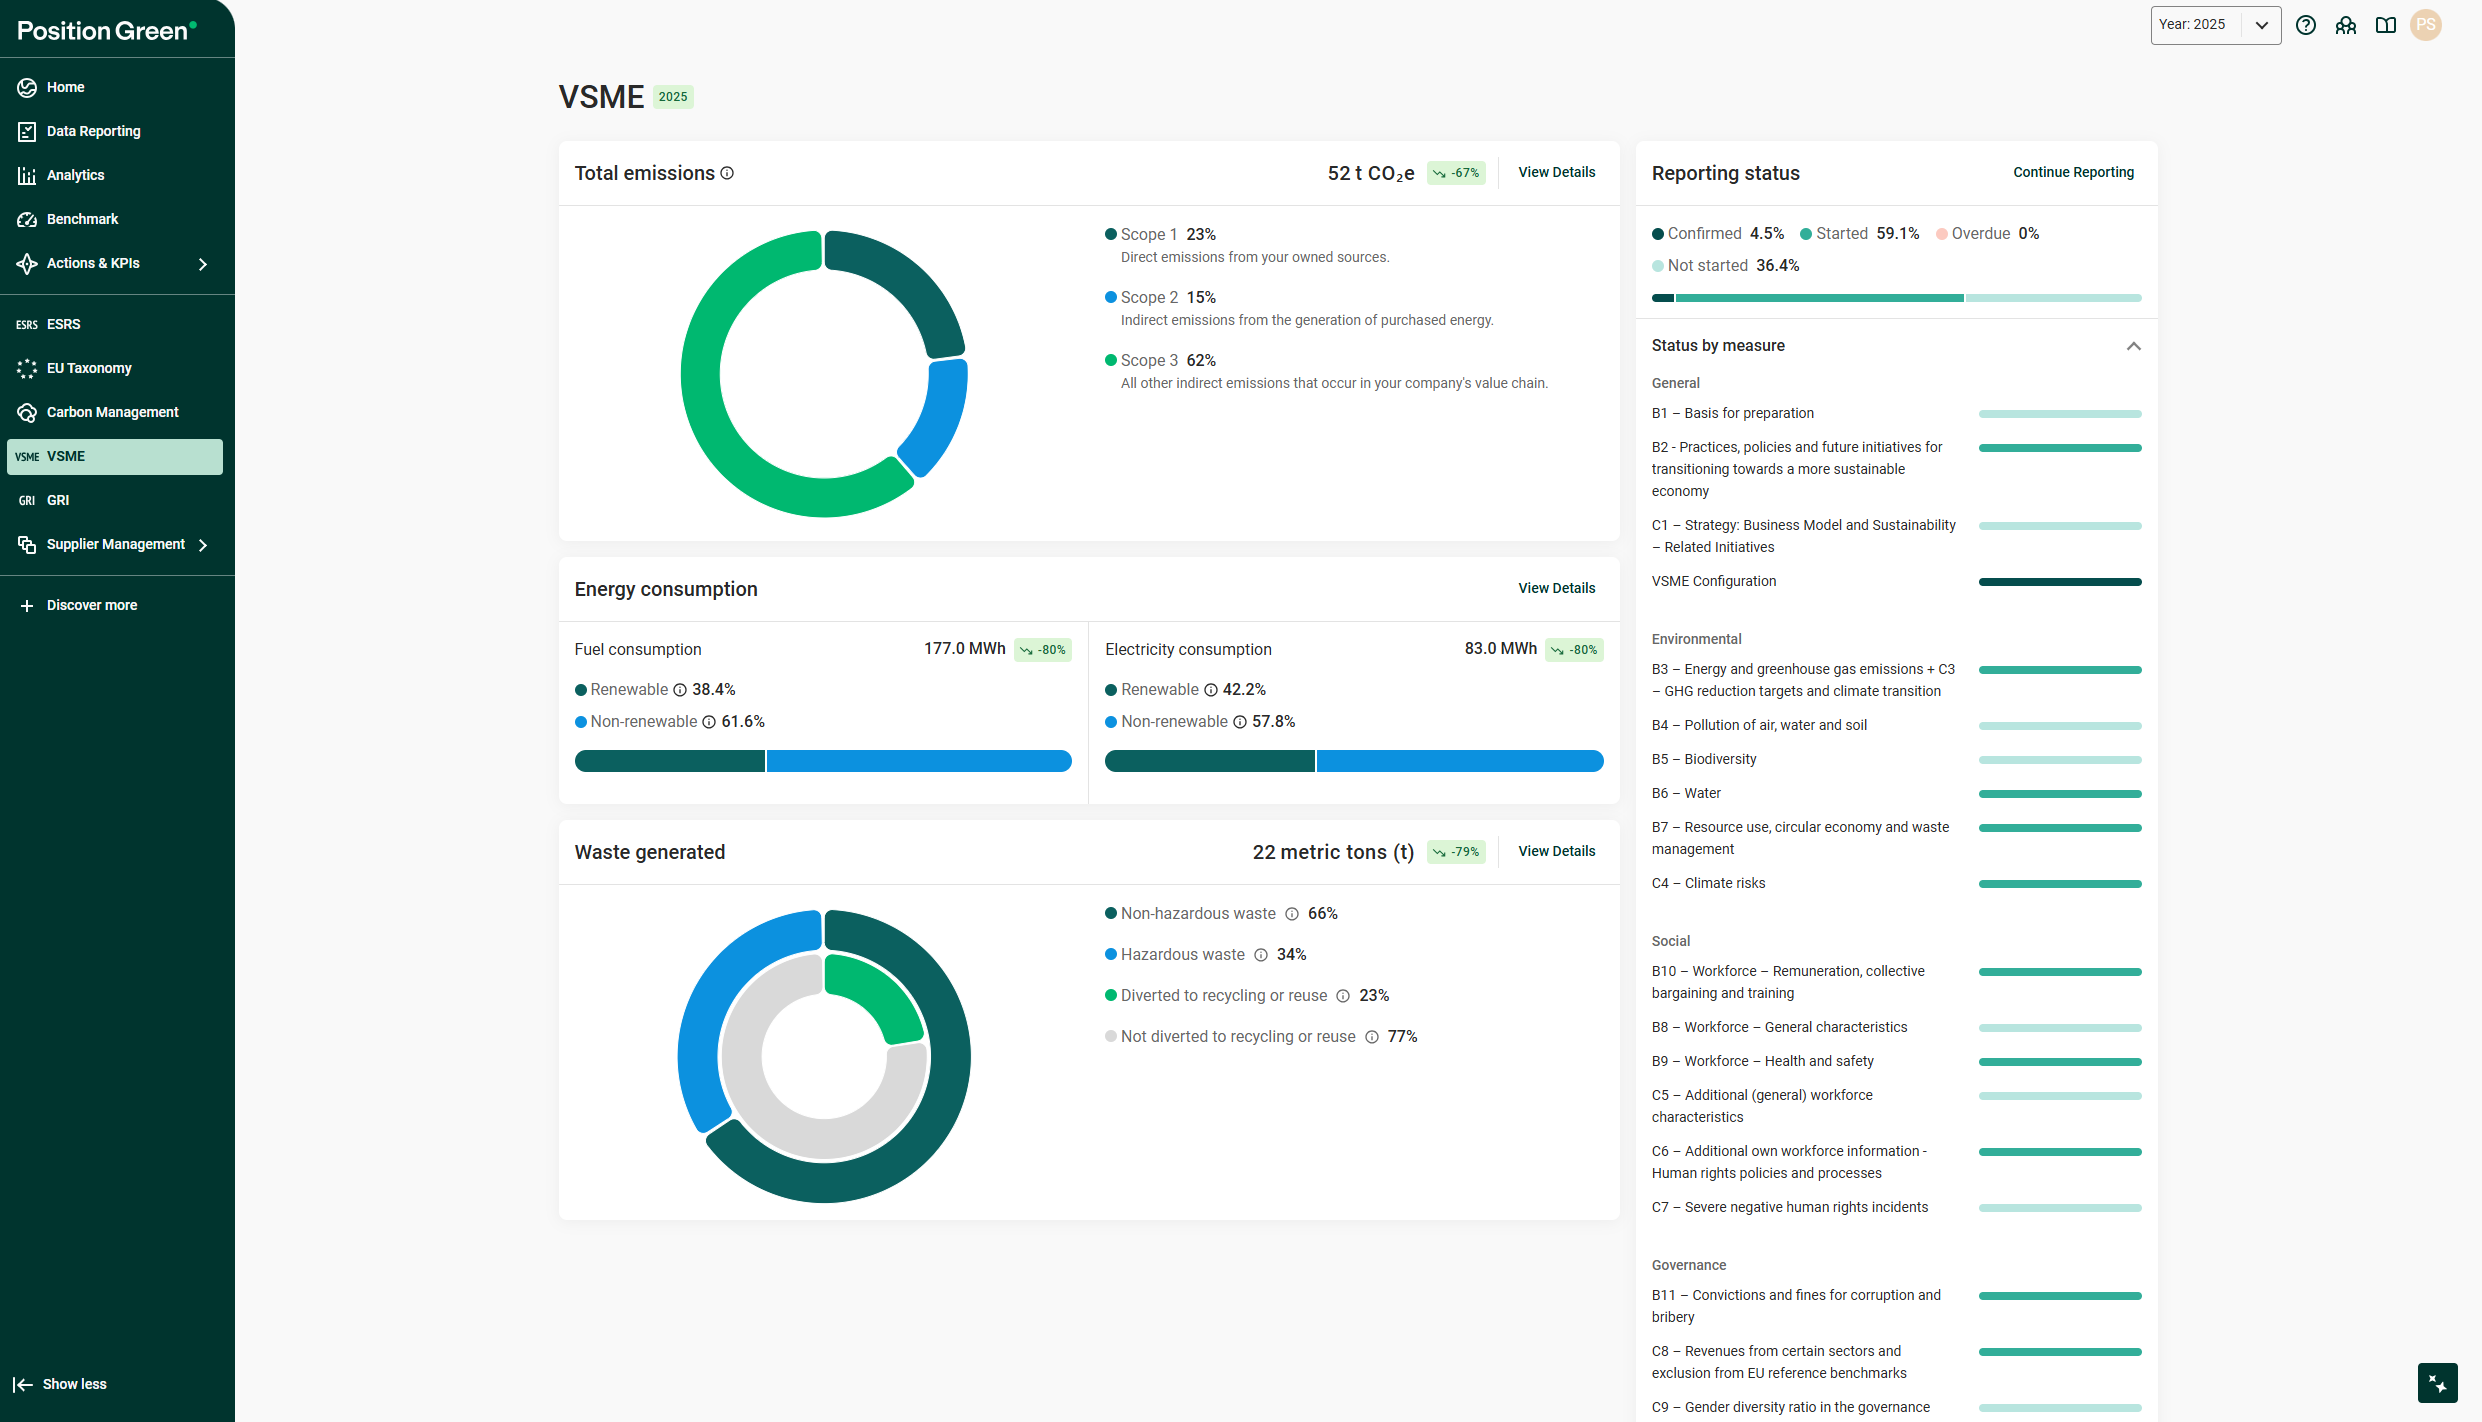Click fuel Renewable info icon
2482x1422 pixels.
pos(680,690)
